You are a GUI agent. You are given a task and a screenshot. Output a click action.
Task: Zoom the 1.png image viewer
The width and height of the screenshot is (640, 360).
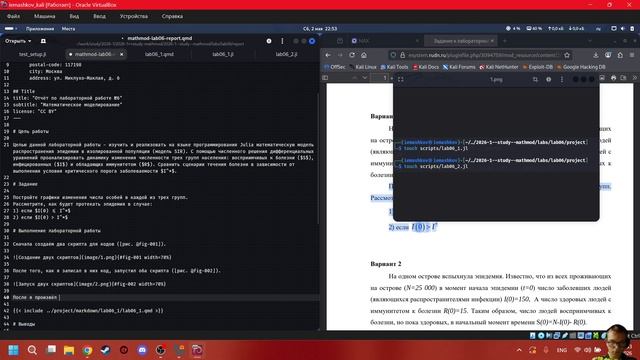coord(535,80)
